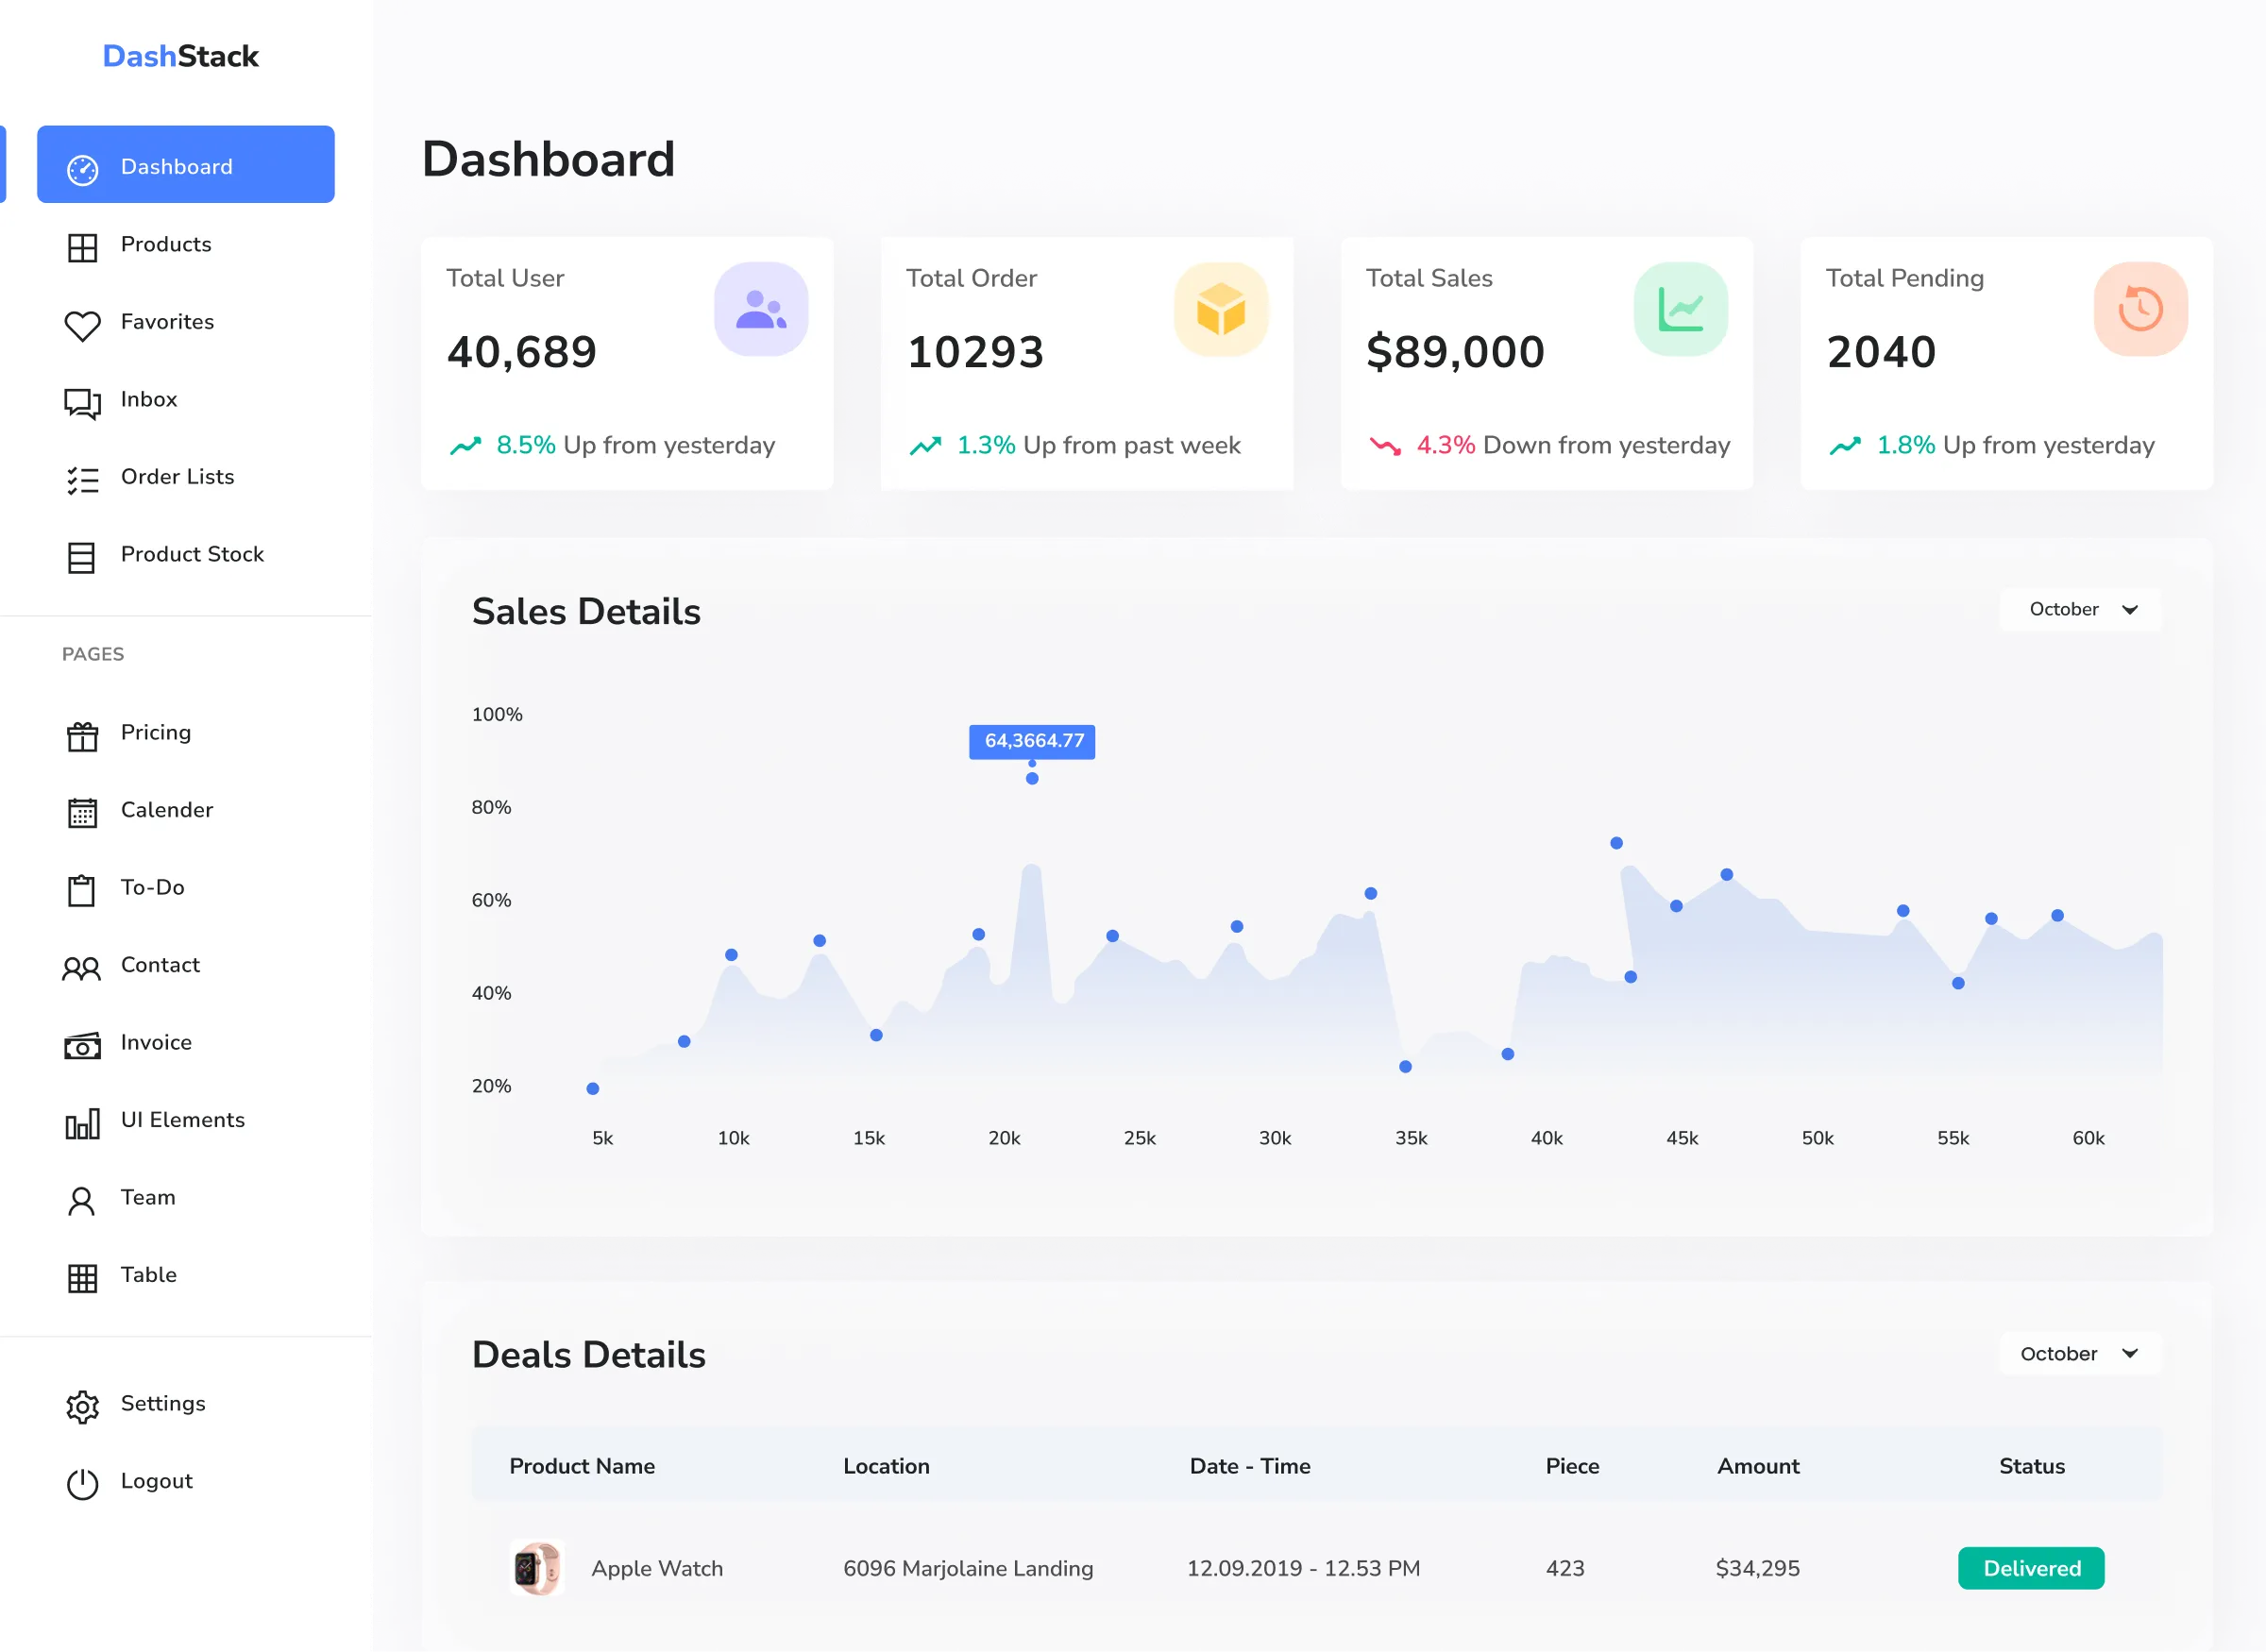Click the Pricing gift box icon
The height and width of the screenshot is (1652, 2266).
pos(82,736)
